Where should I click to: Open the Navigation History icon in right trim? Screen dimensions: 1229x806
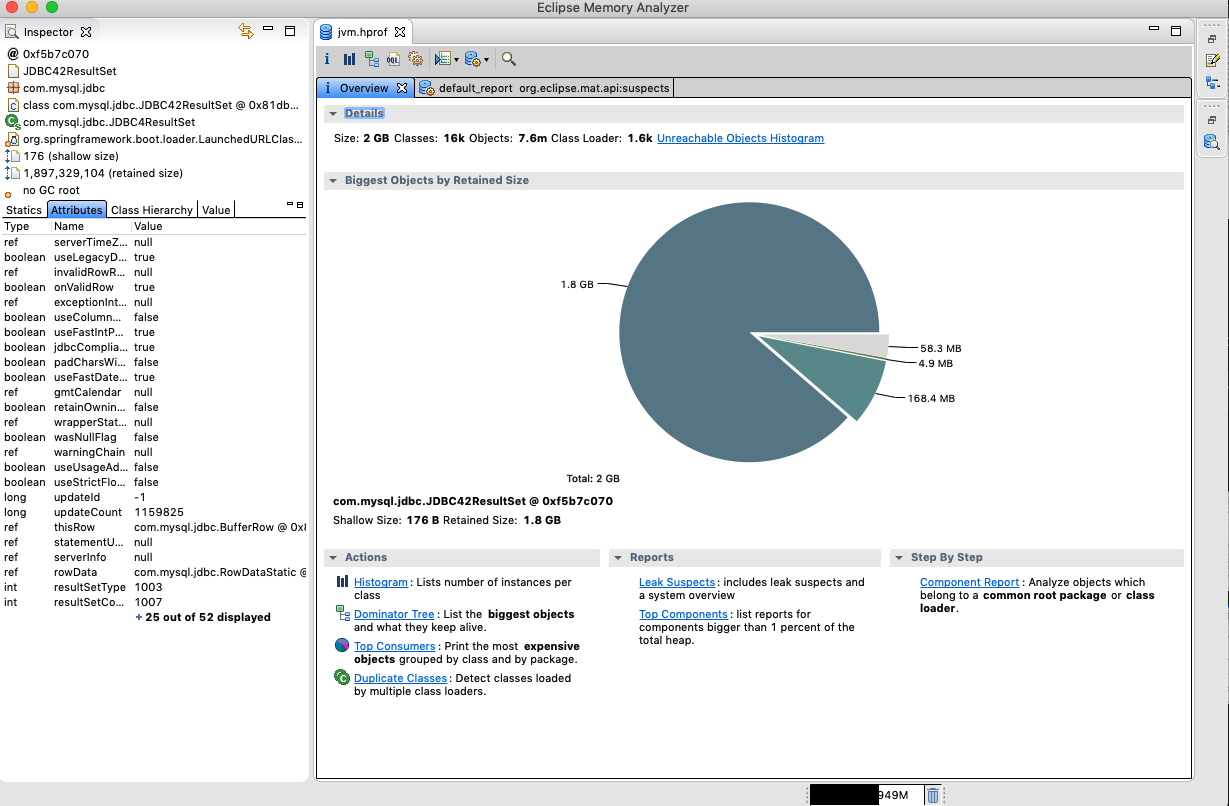pyautogui.click(x=1212, y=83)
